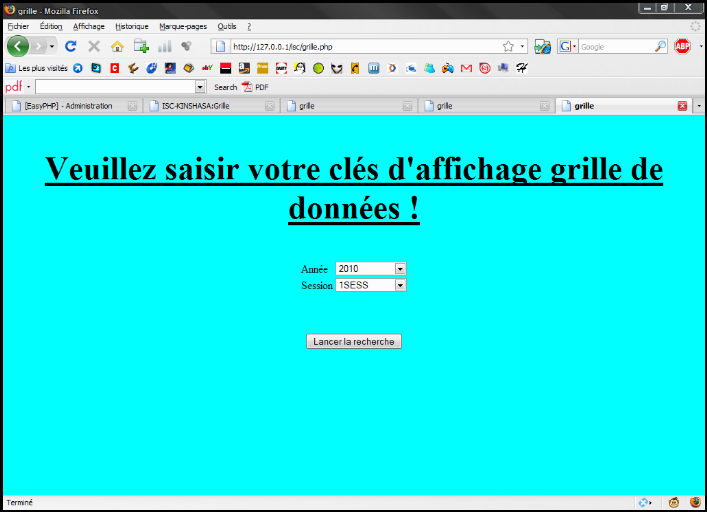Screen dimensions: 707x512
Task: Click the Lancer la recherche button
Action: coord(353,341)
